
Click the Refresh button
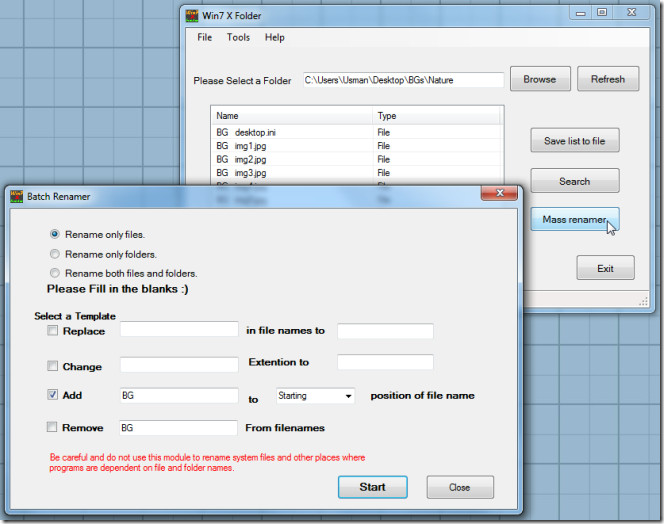(x=608, y=79)
